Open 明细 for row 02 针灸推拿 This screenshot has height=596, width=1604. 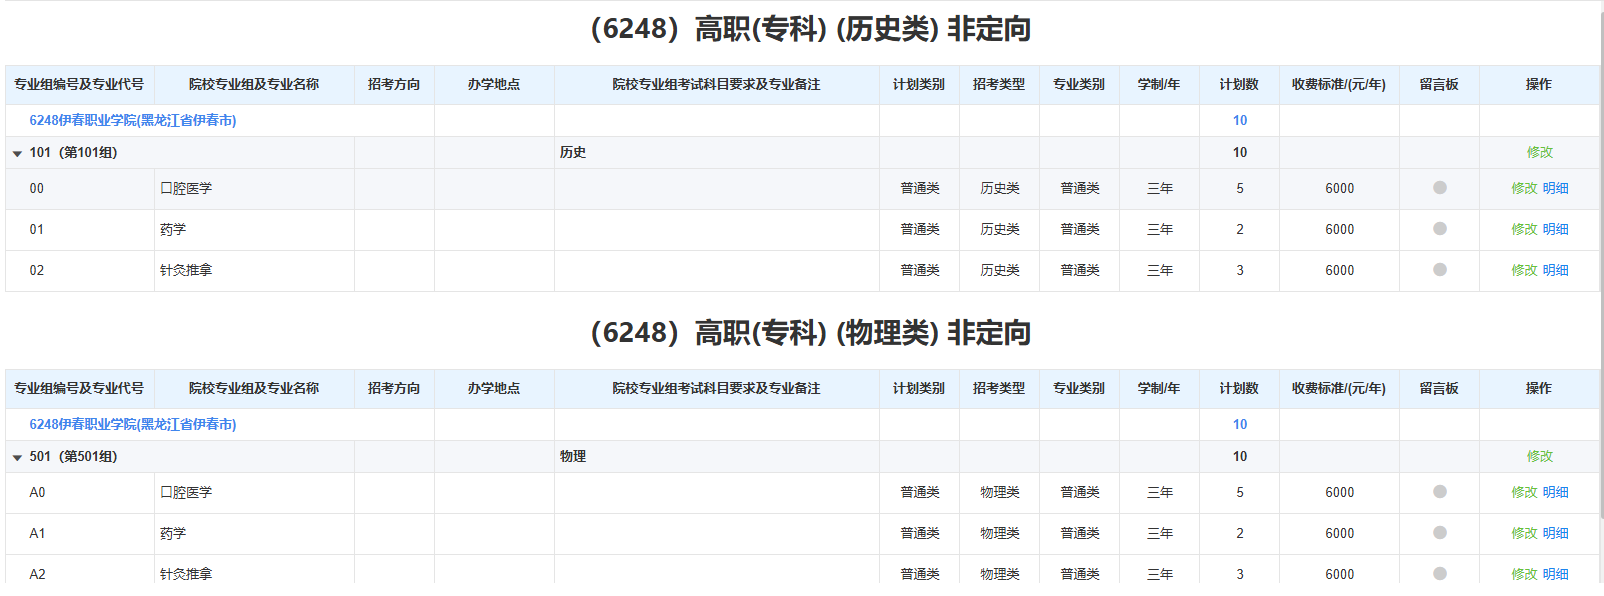1555,270
